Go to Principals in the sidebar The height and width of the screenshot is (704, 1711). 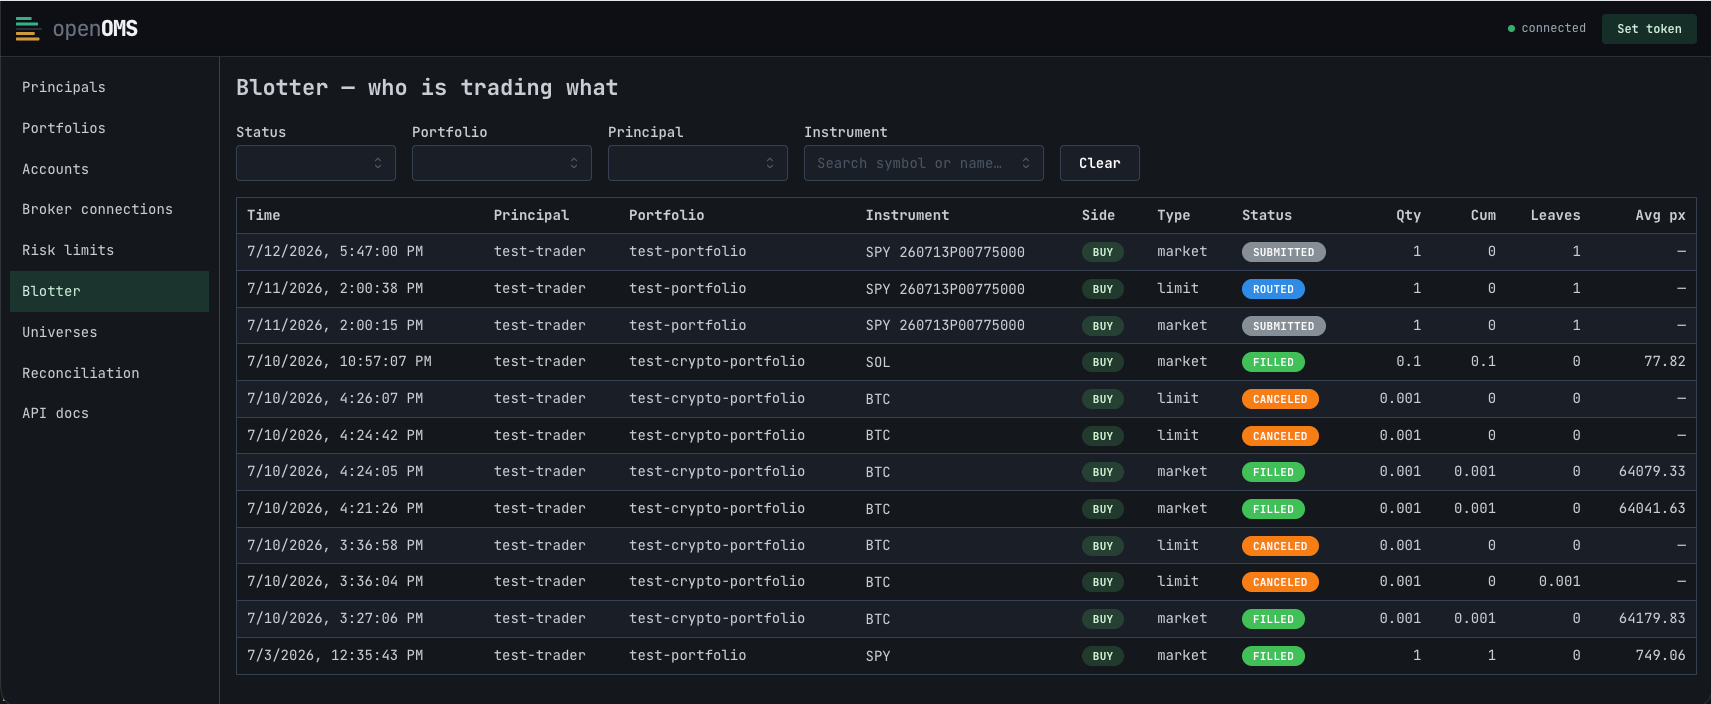110,87
